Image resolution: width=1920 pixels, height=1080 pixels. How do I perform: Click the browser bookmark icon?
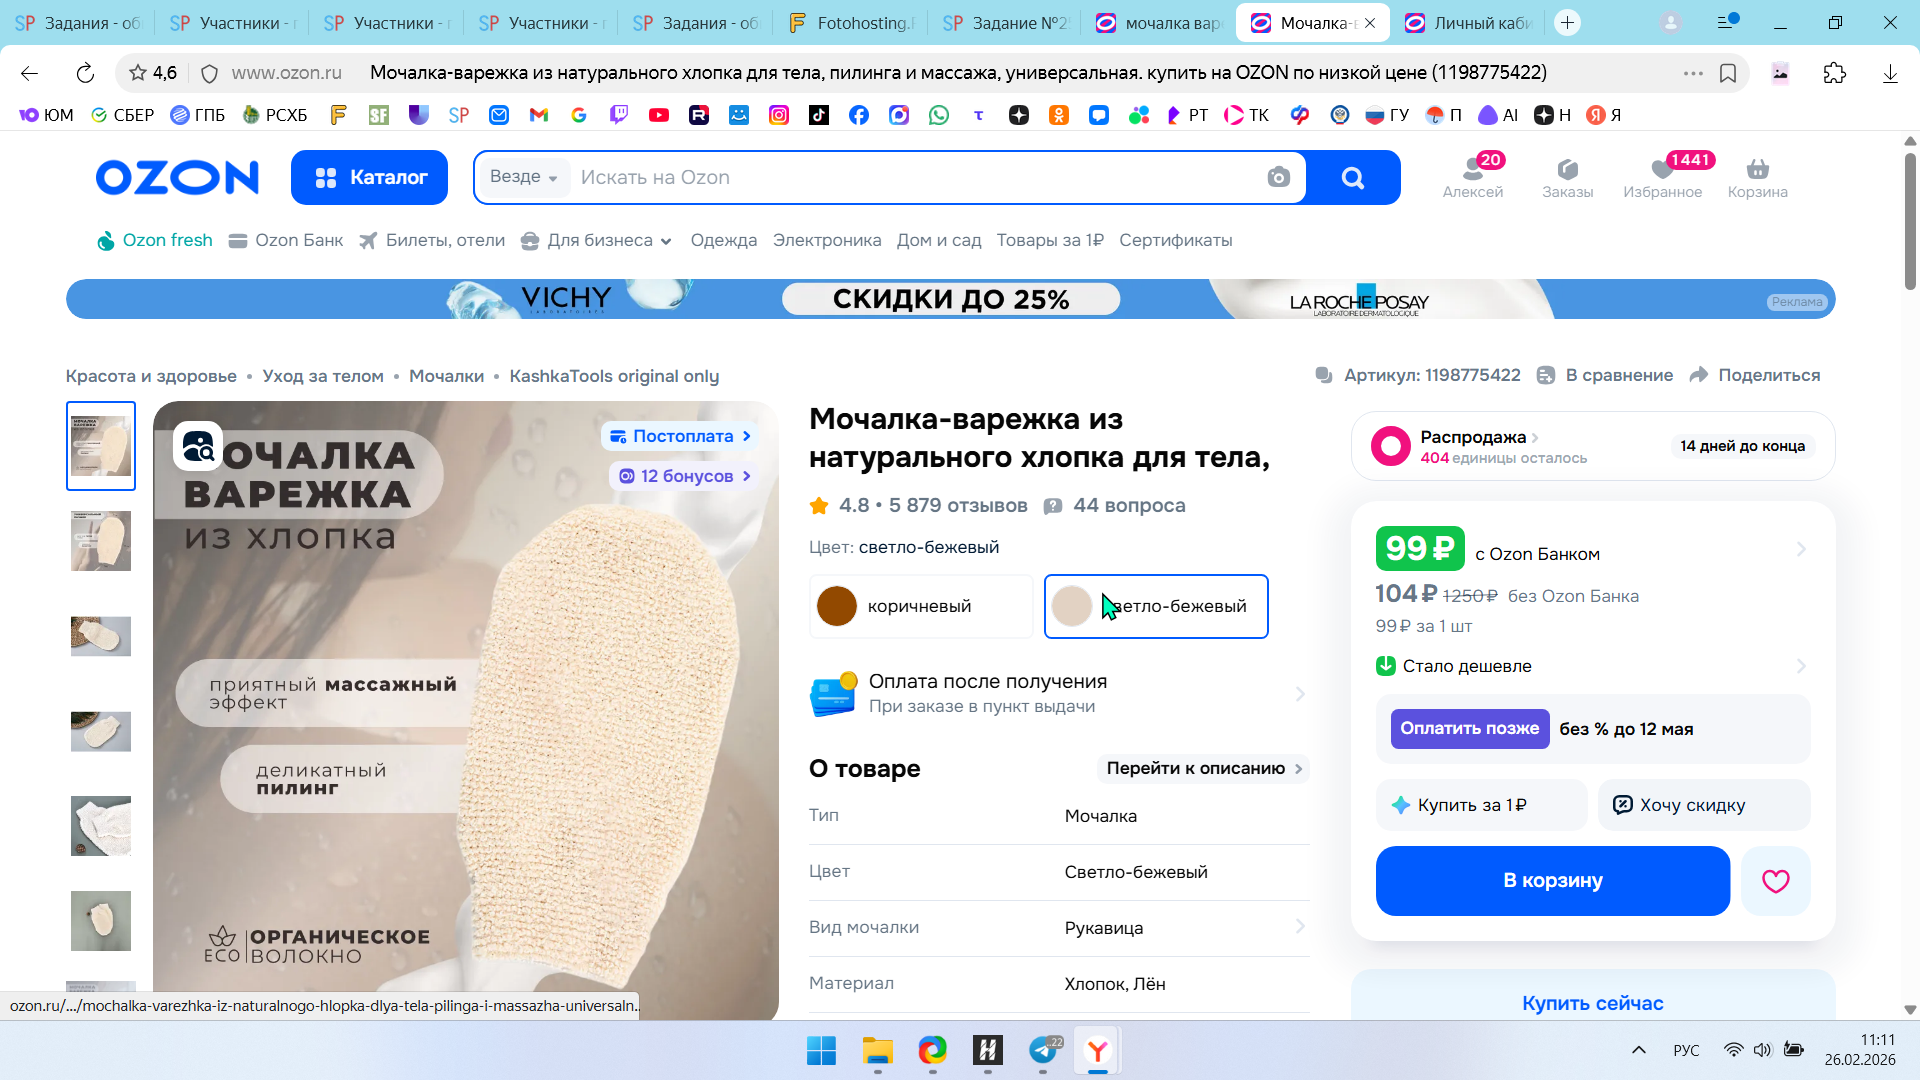point(1728,73)
